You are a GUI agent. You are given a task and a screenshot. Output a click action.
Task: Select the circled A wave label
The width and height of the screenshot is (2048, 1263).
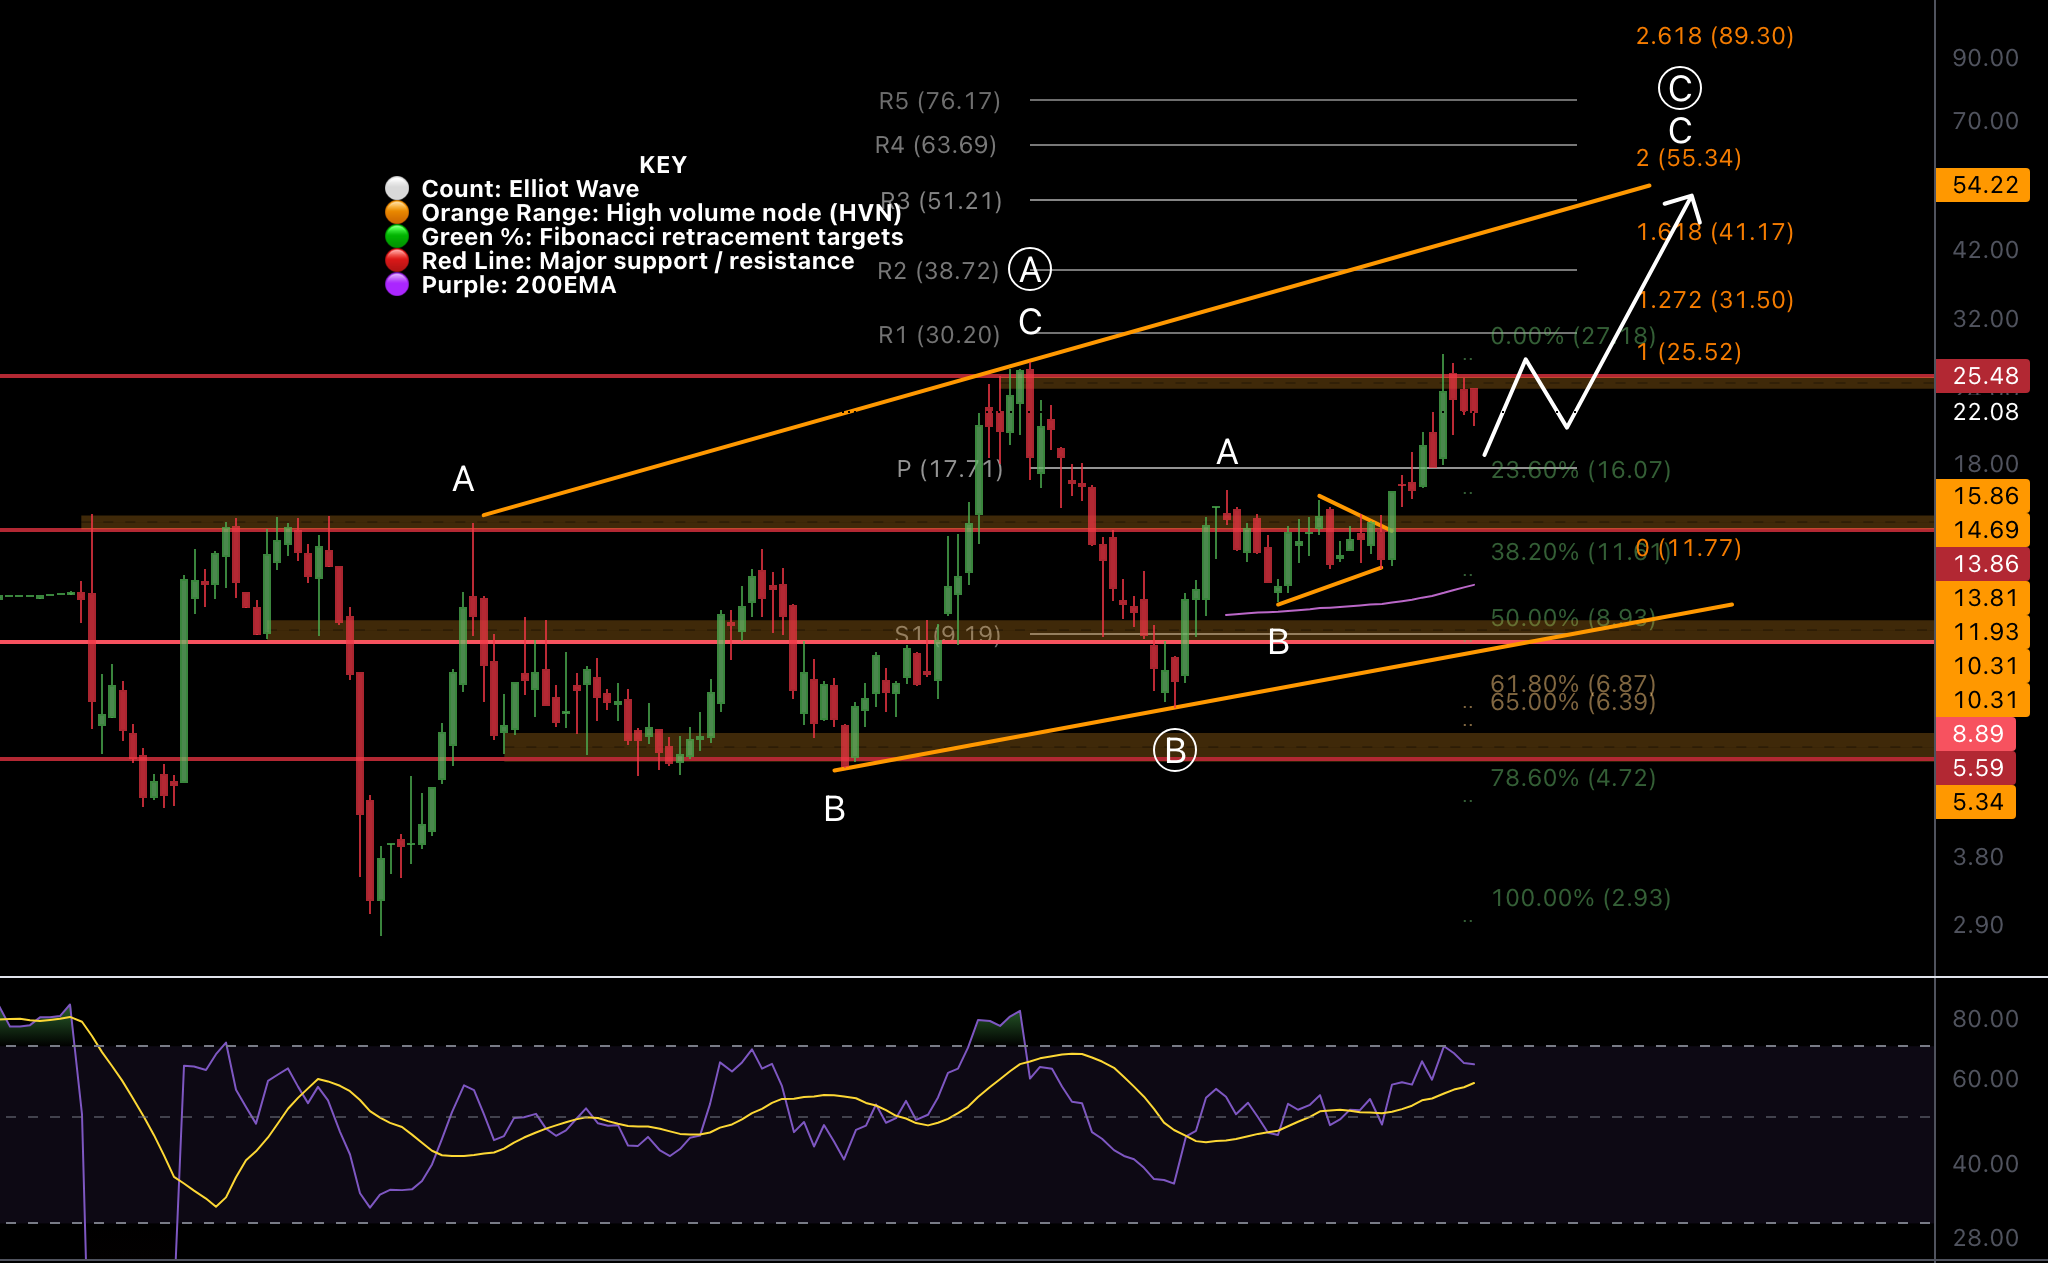pos(1030,269)
